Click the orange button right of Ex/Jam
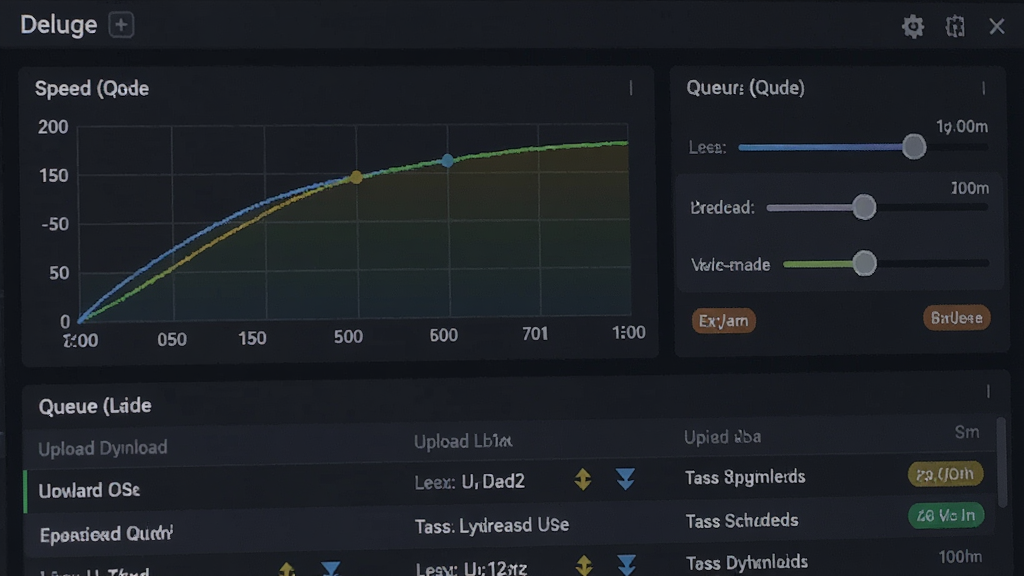Image resolution: width=1024 pixels, height=576 pixels. click(957, 318)
